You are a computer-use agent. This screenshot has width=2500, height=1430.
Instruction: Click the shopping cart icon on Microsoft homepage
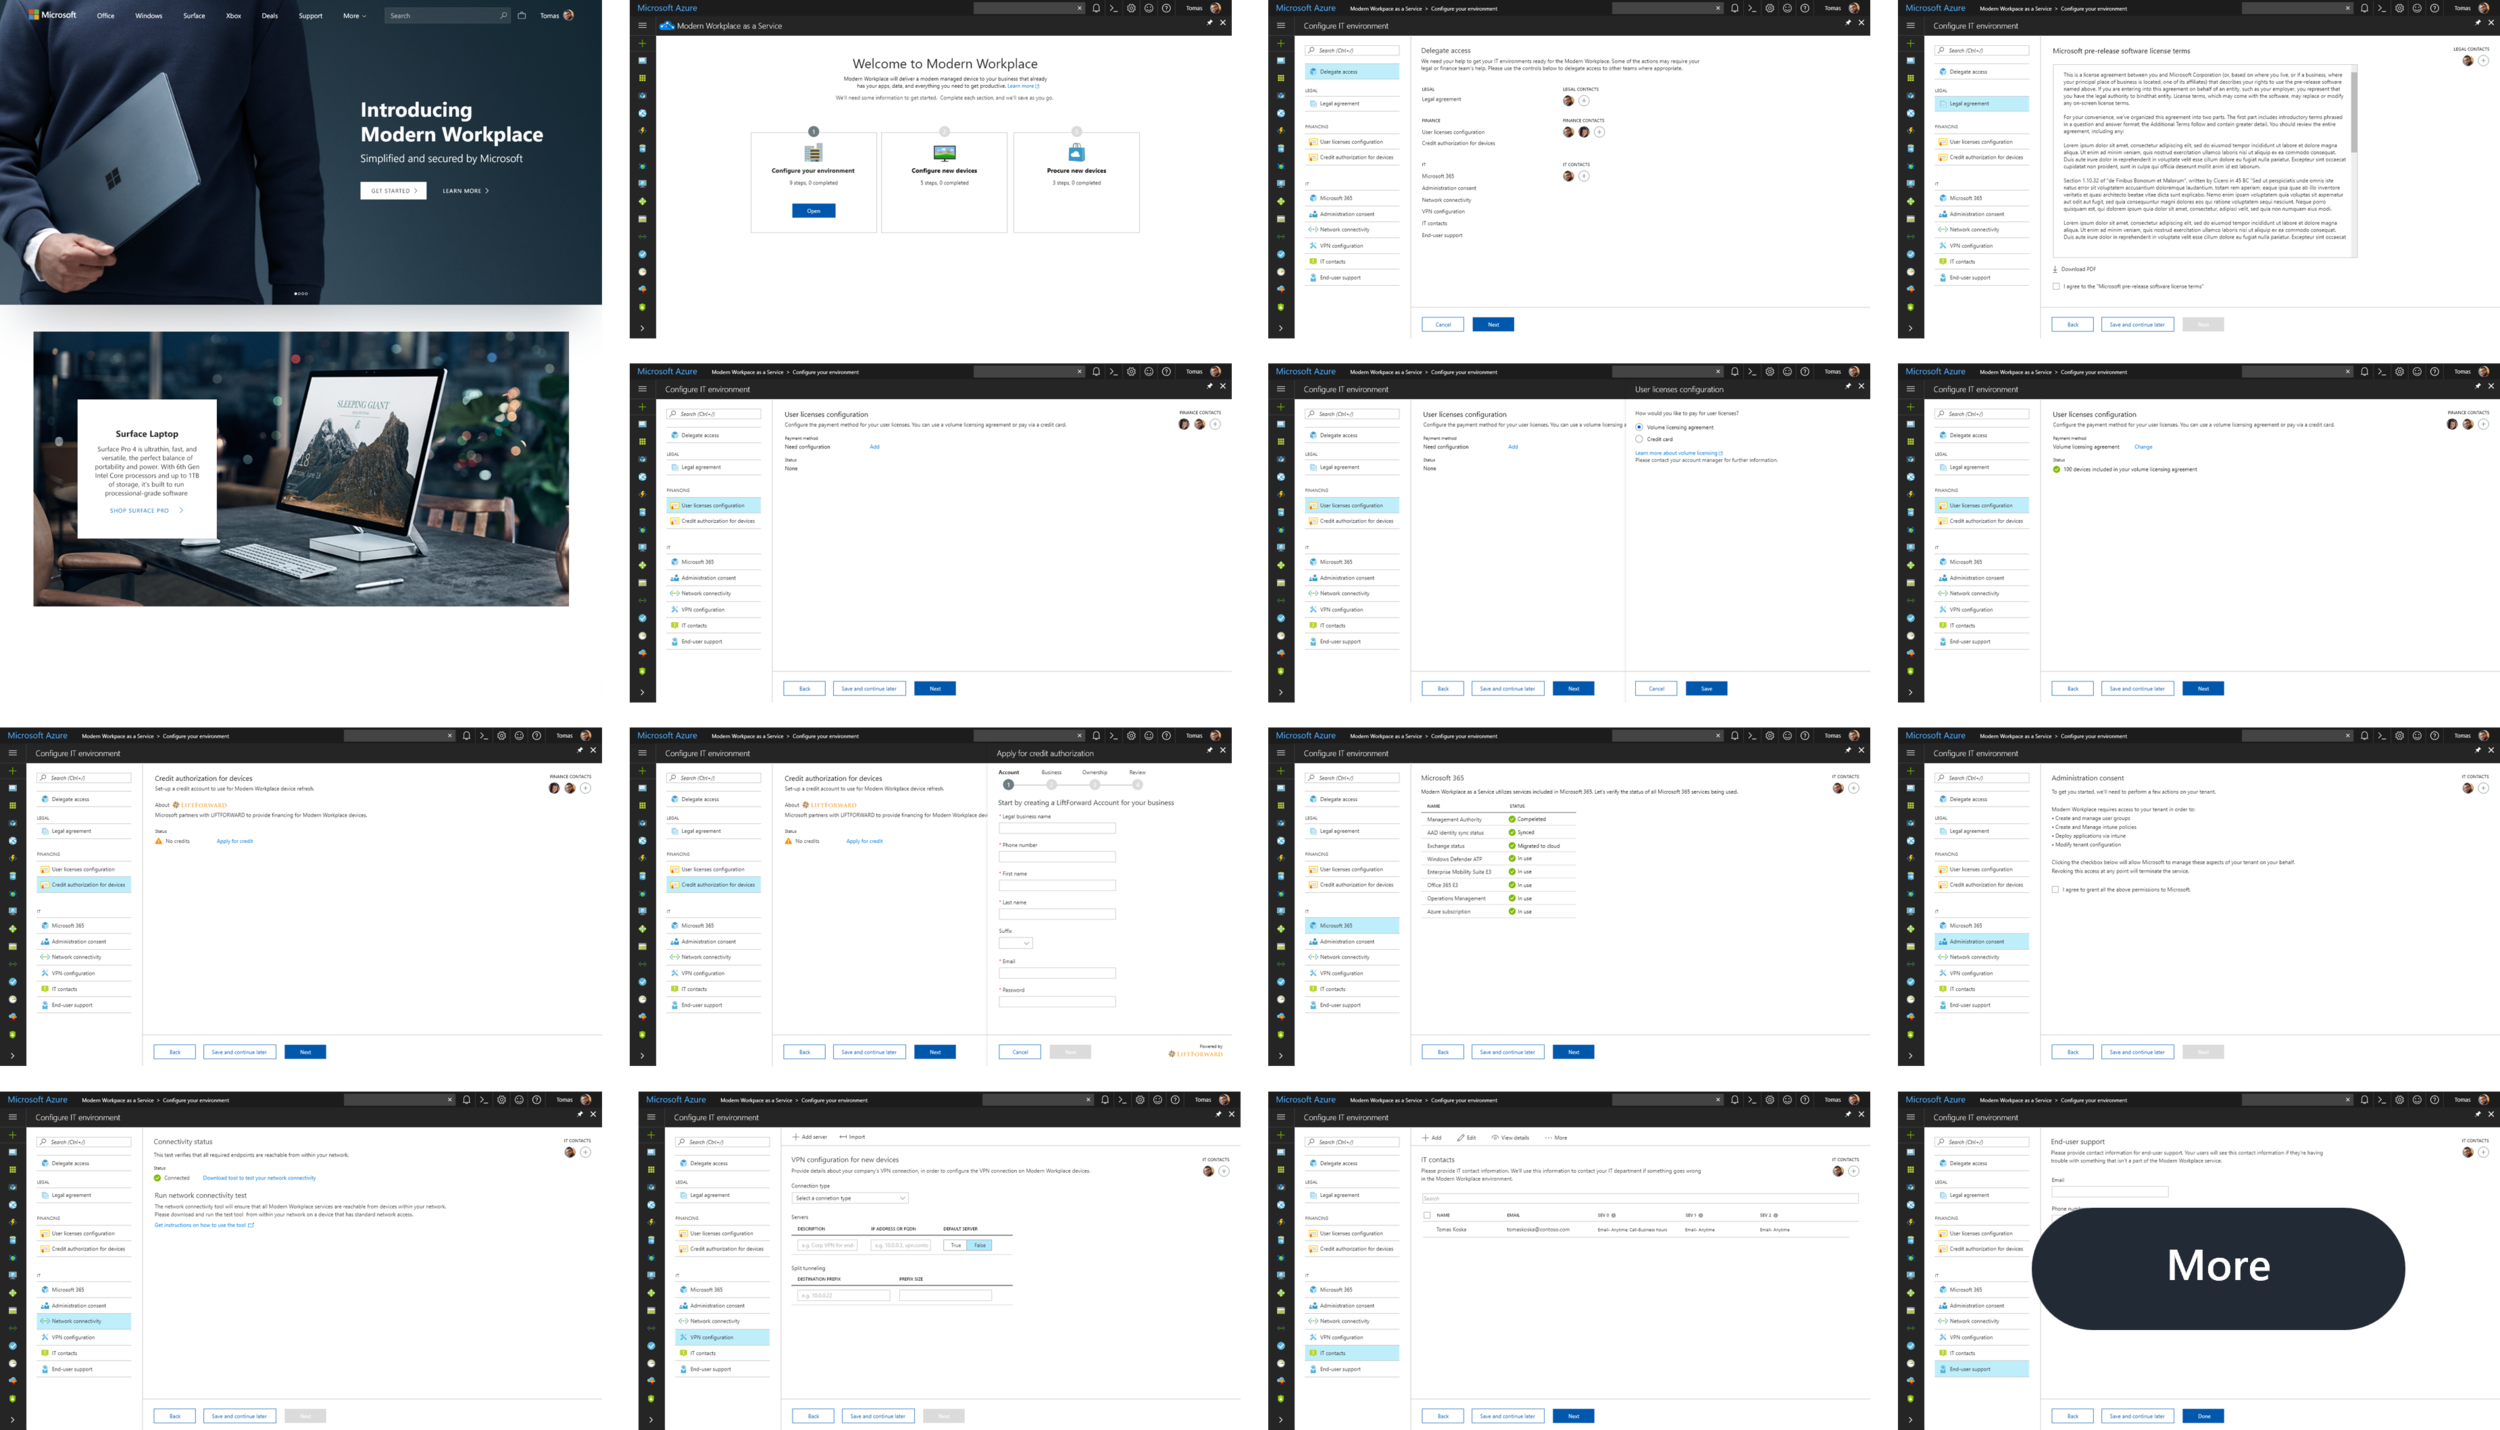(522, 15)
